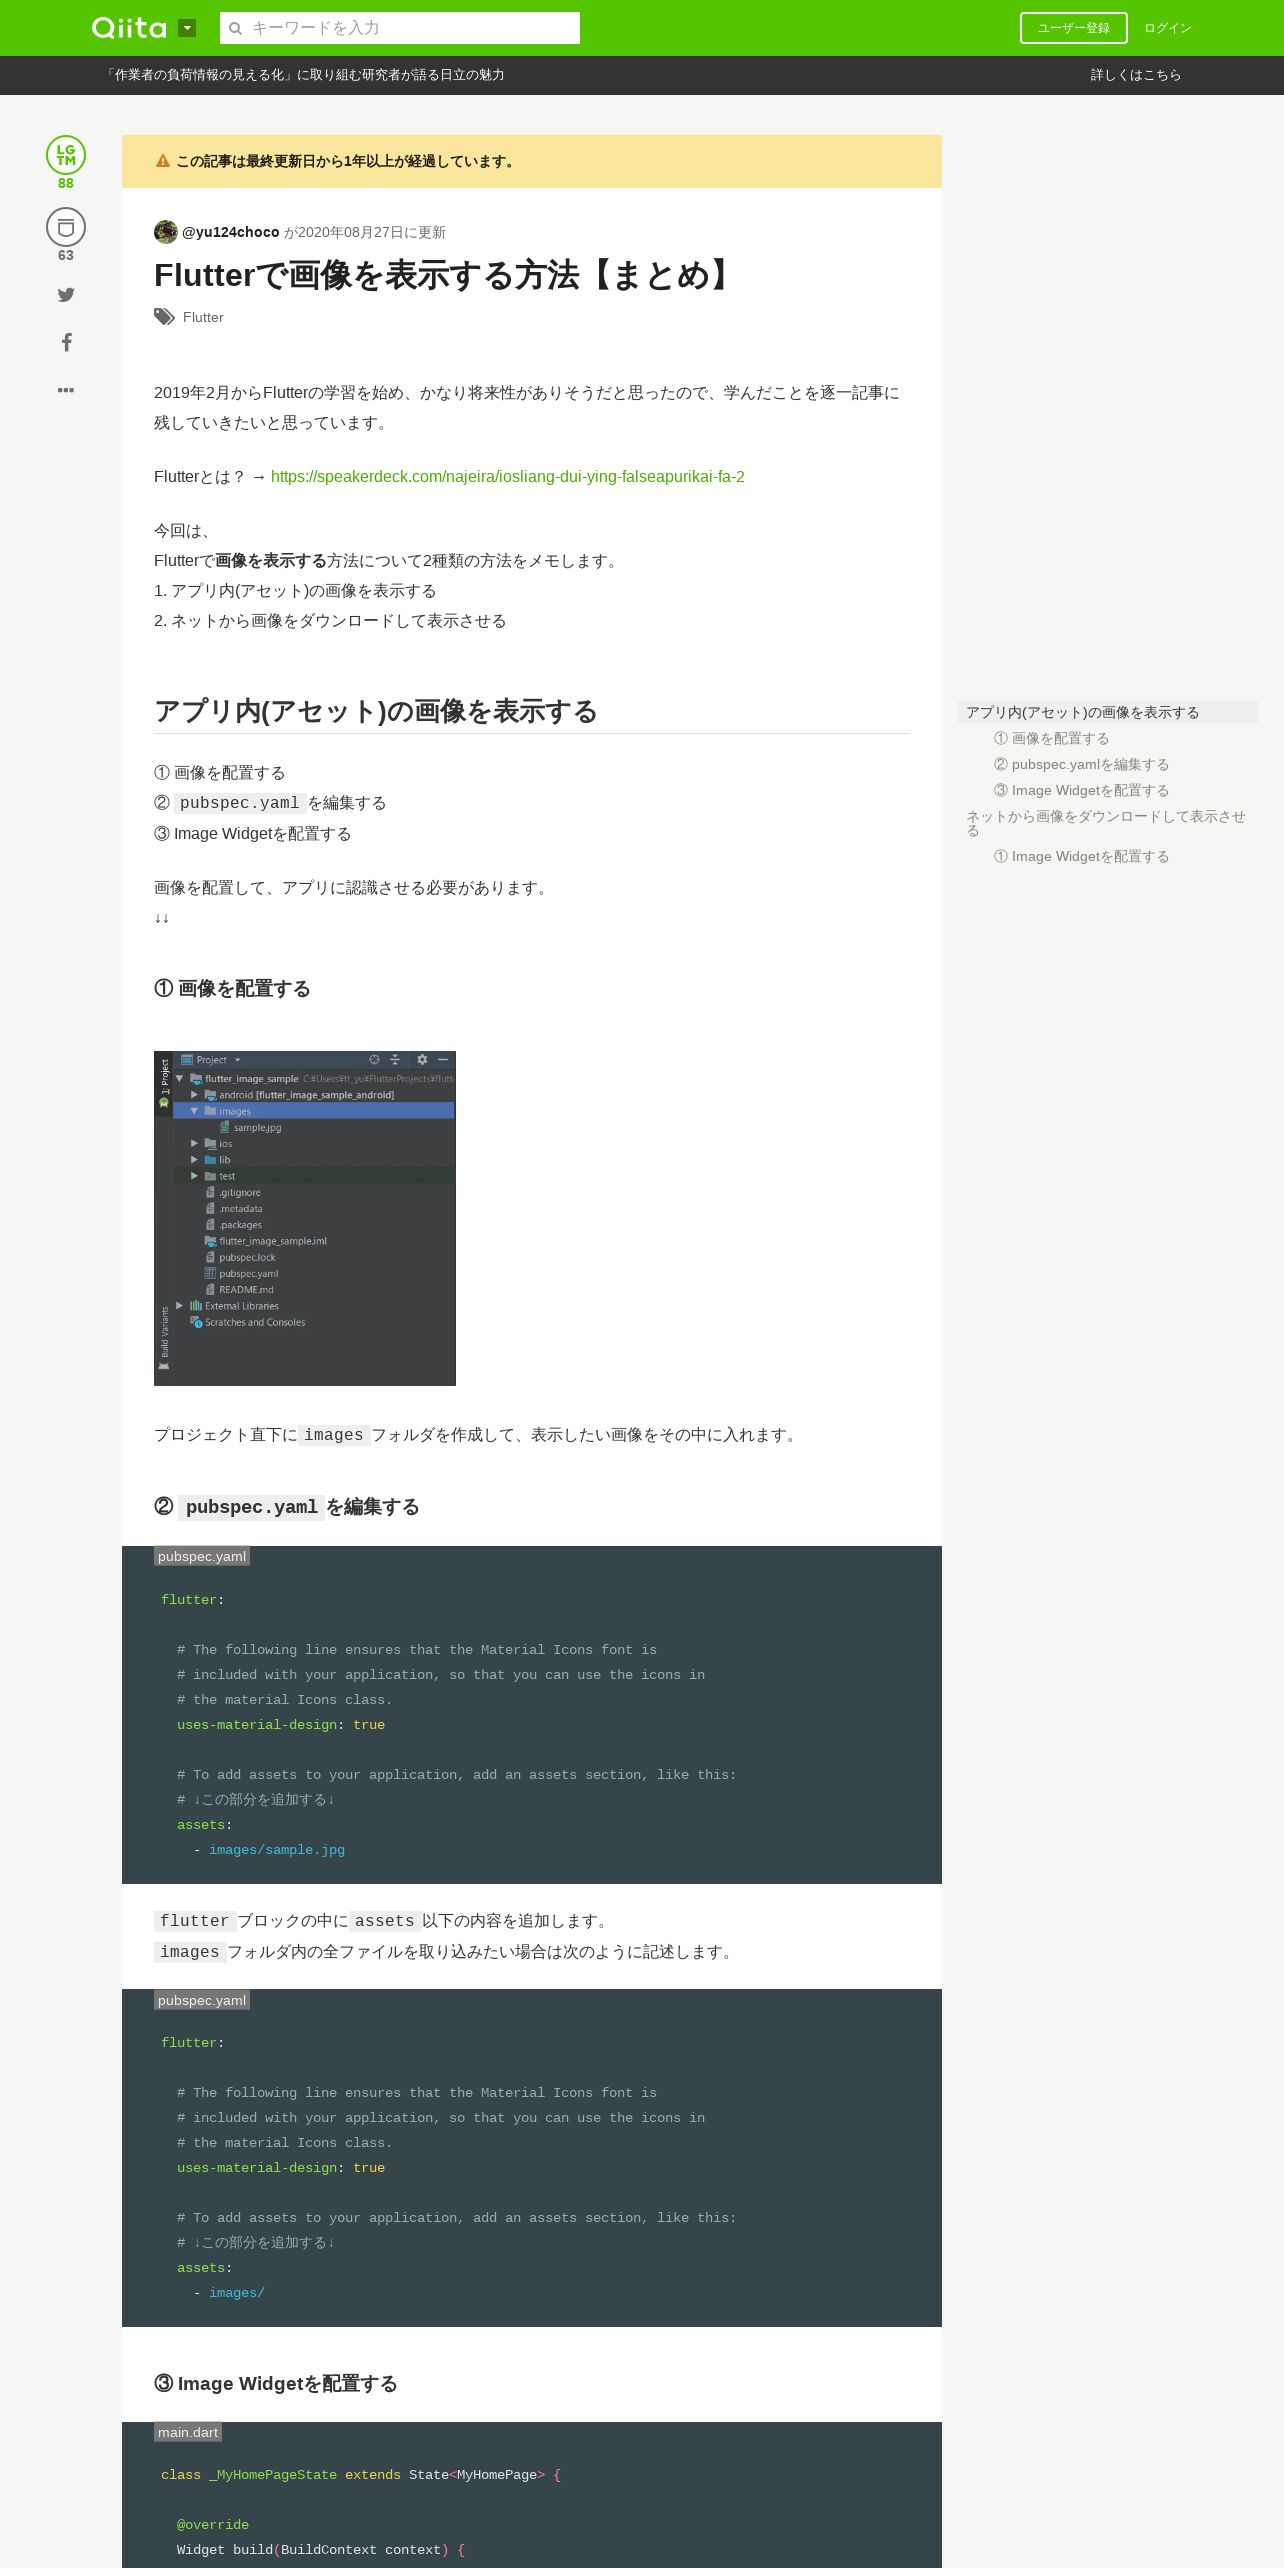Click the first pubspec.yaml code label
1284x2568 pixels.
tap(202, 1556)
